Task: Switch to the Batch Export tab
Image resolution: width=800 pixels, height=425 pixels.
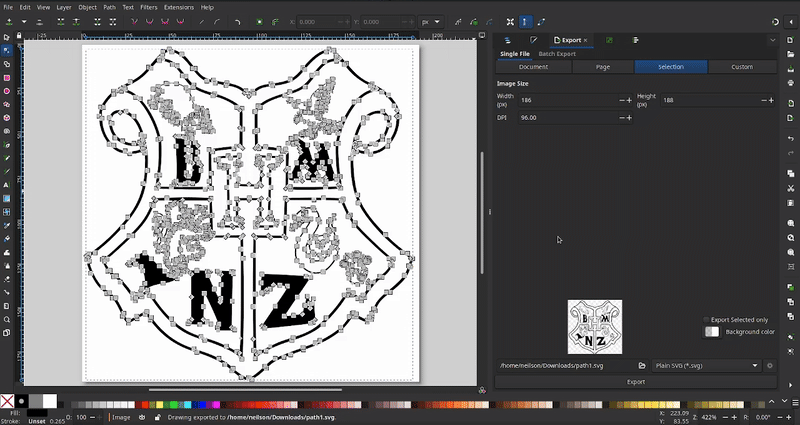Action: pos(555,53)
